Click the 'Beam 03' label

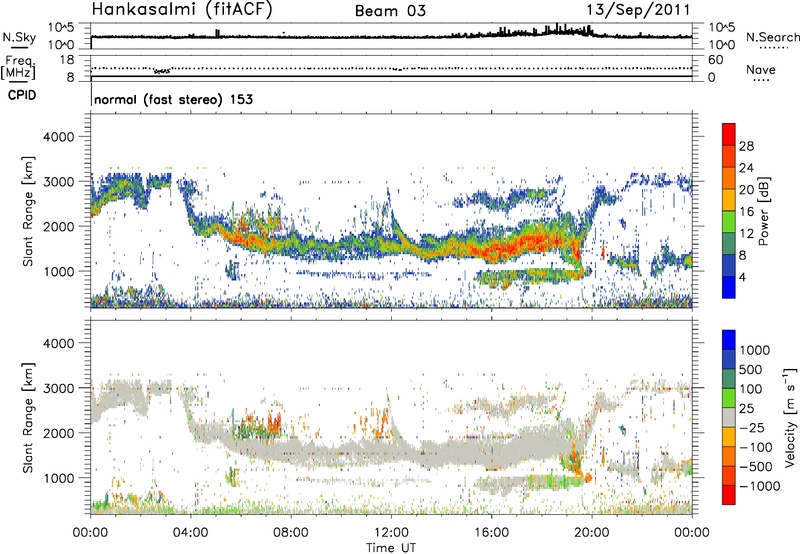390,11
